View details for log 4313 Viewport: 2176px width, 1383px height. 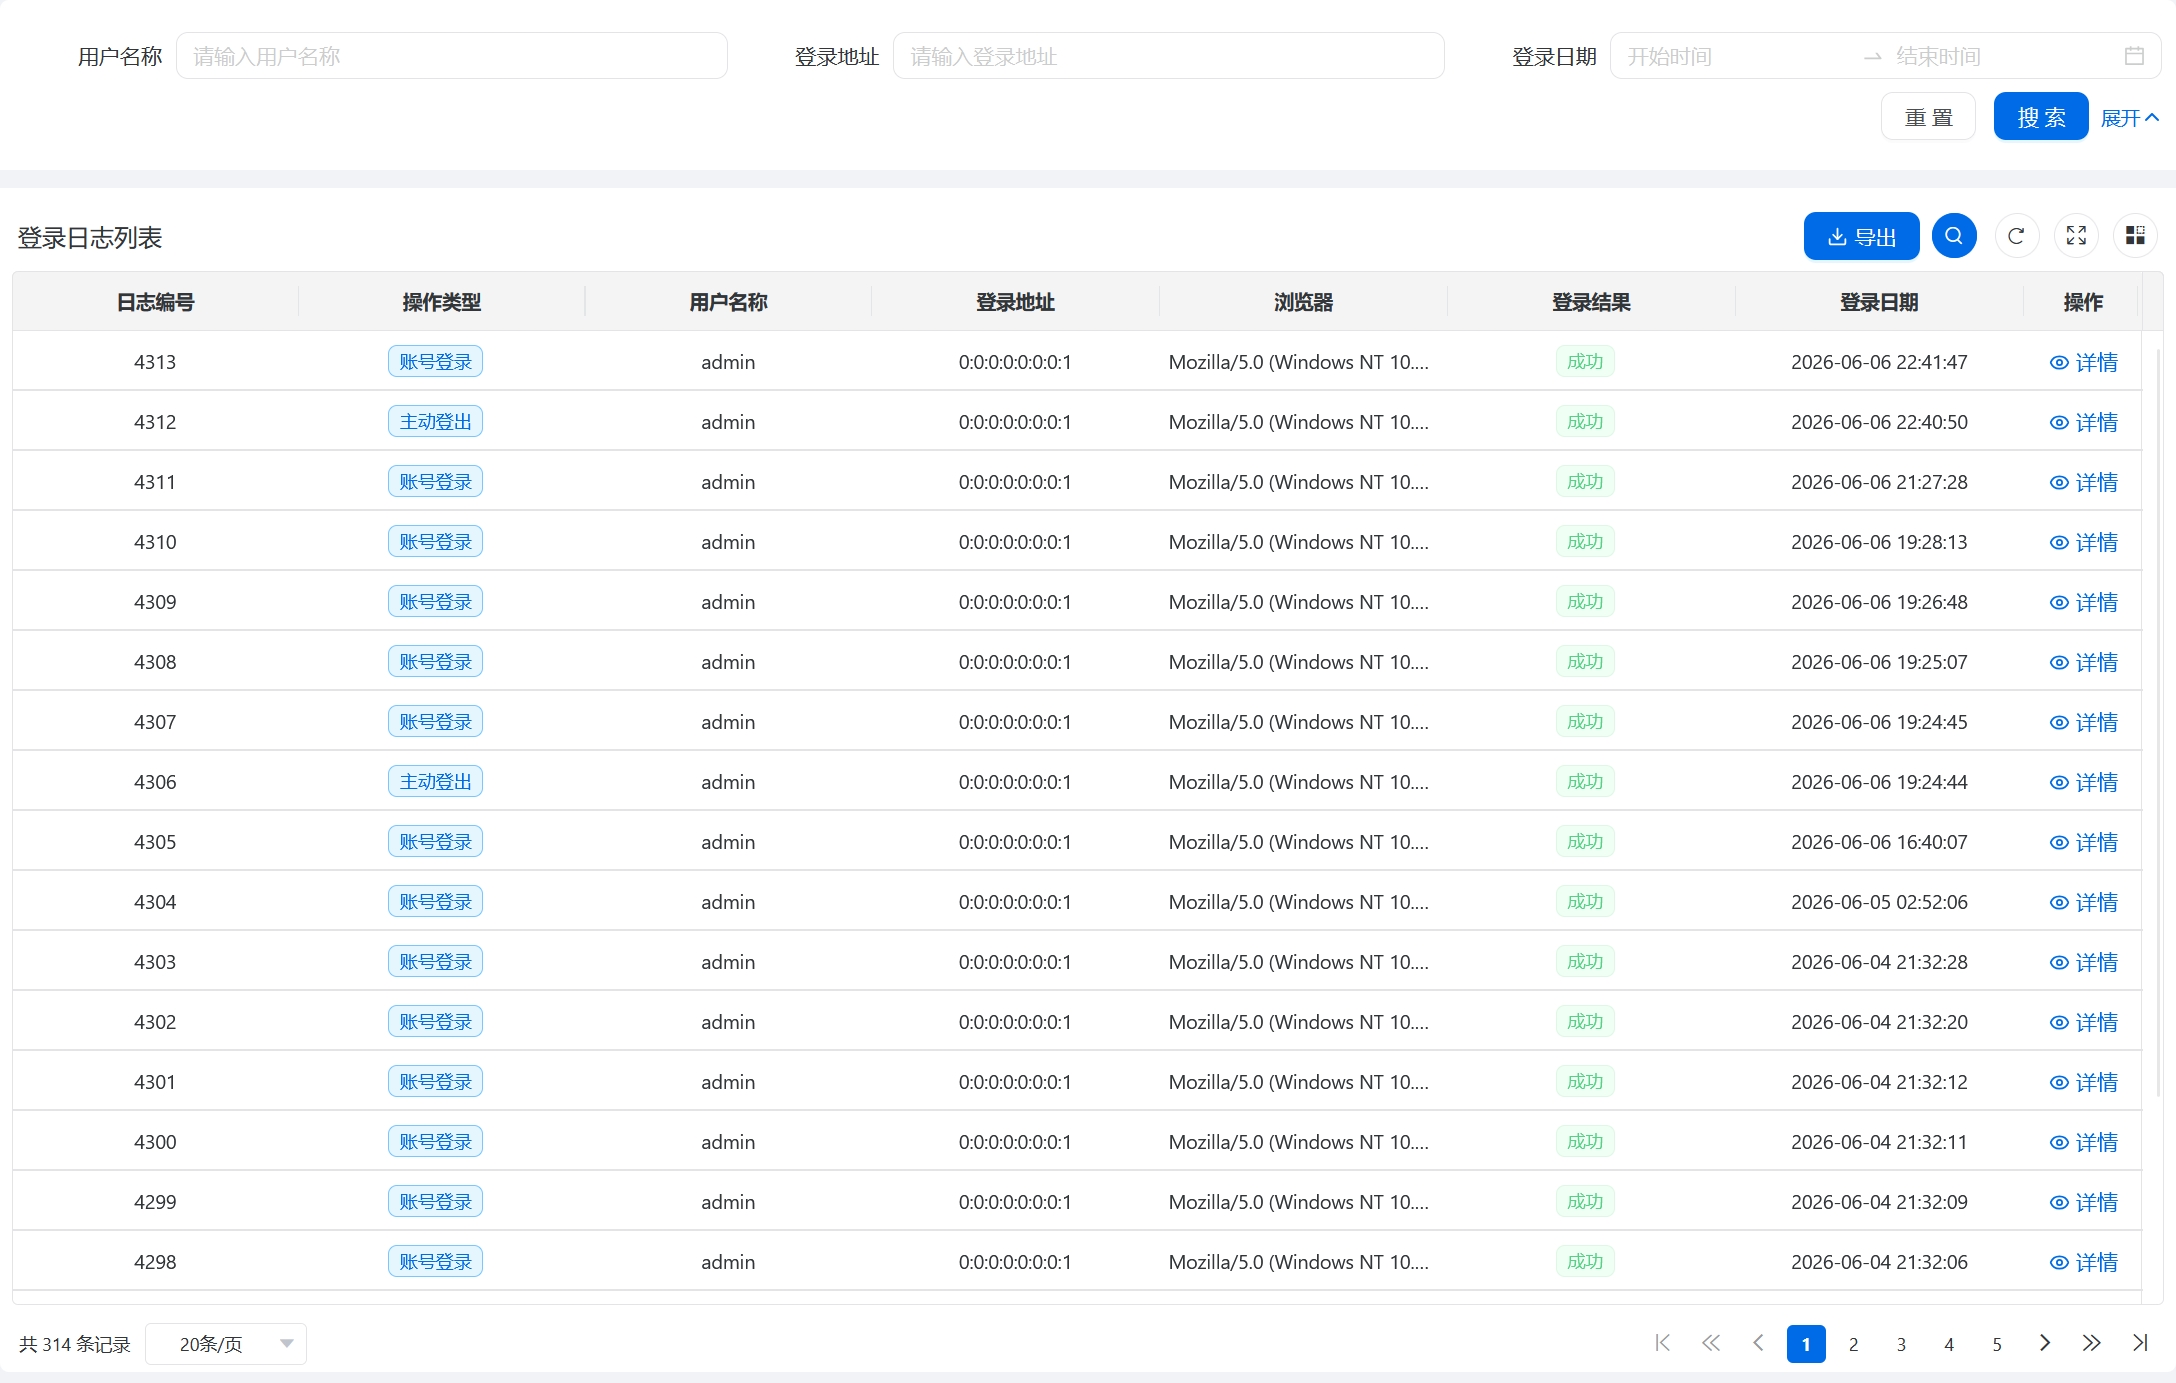2084,362
